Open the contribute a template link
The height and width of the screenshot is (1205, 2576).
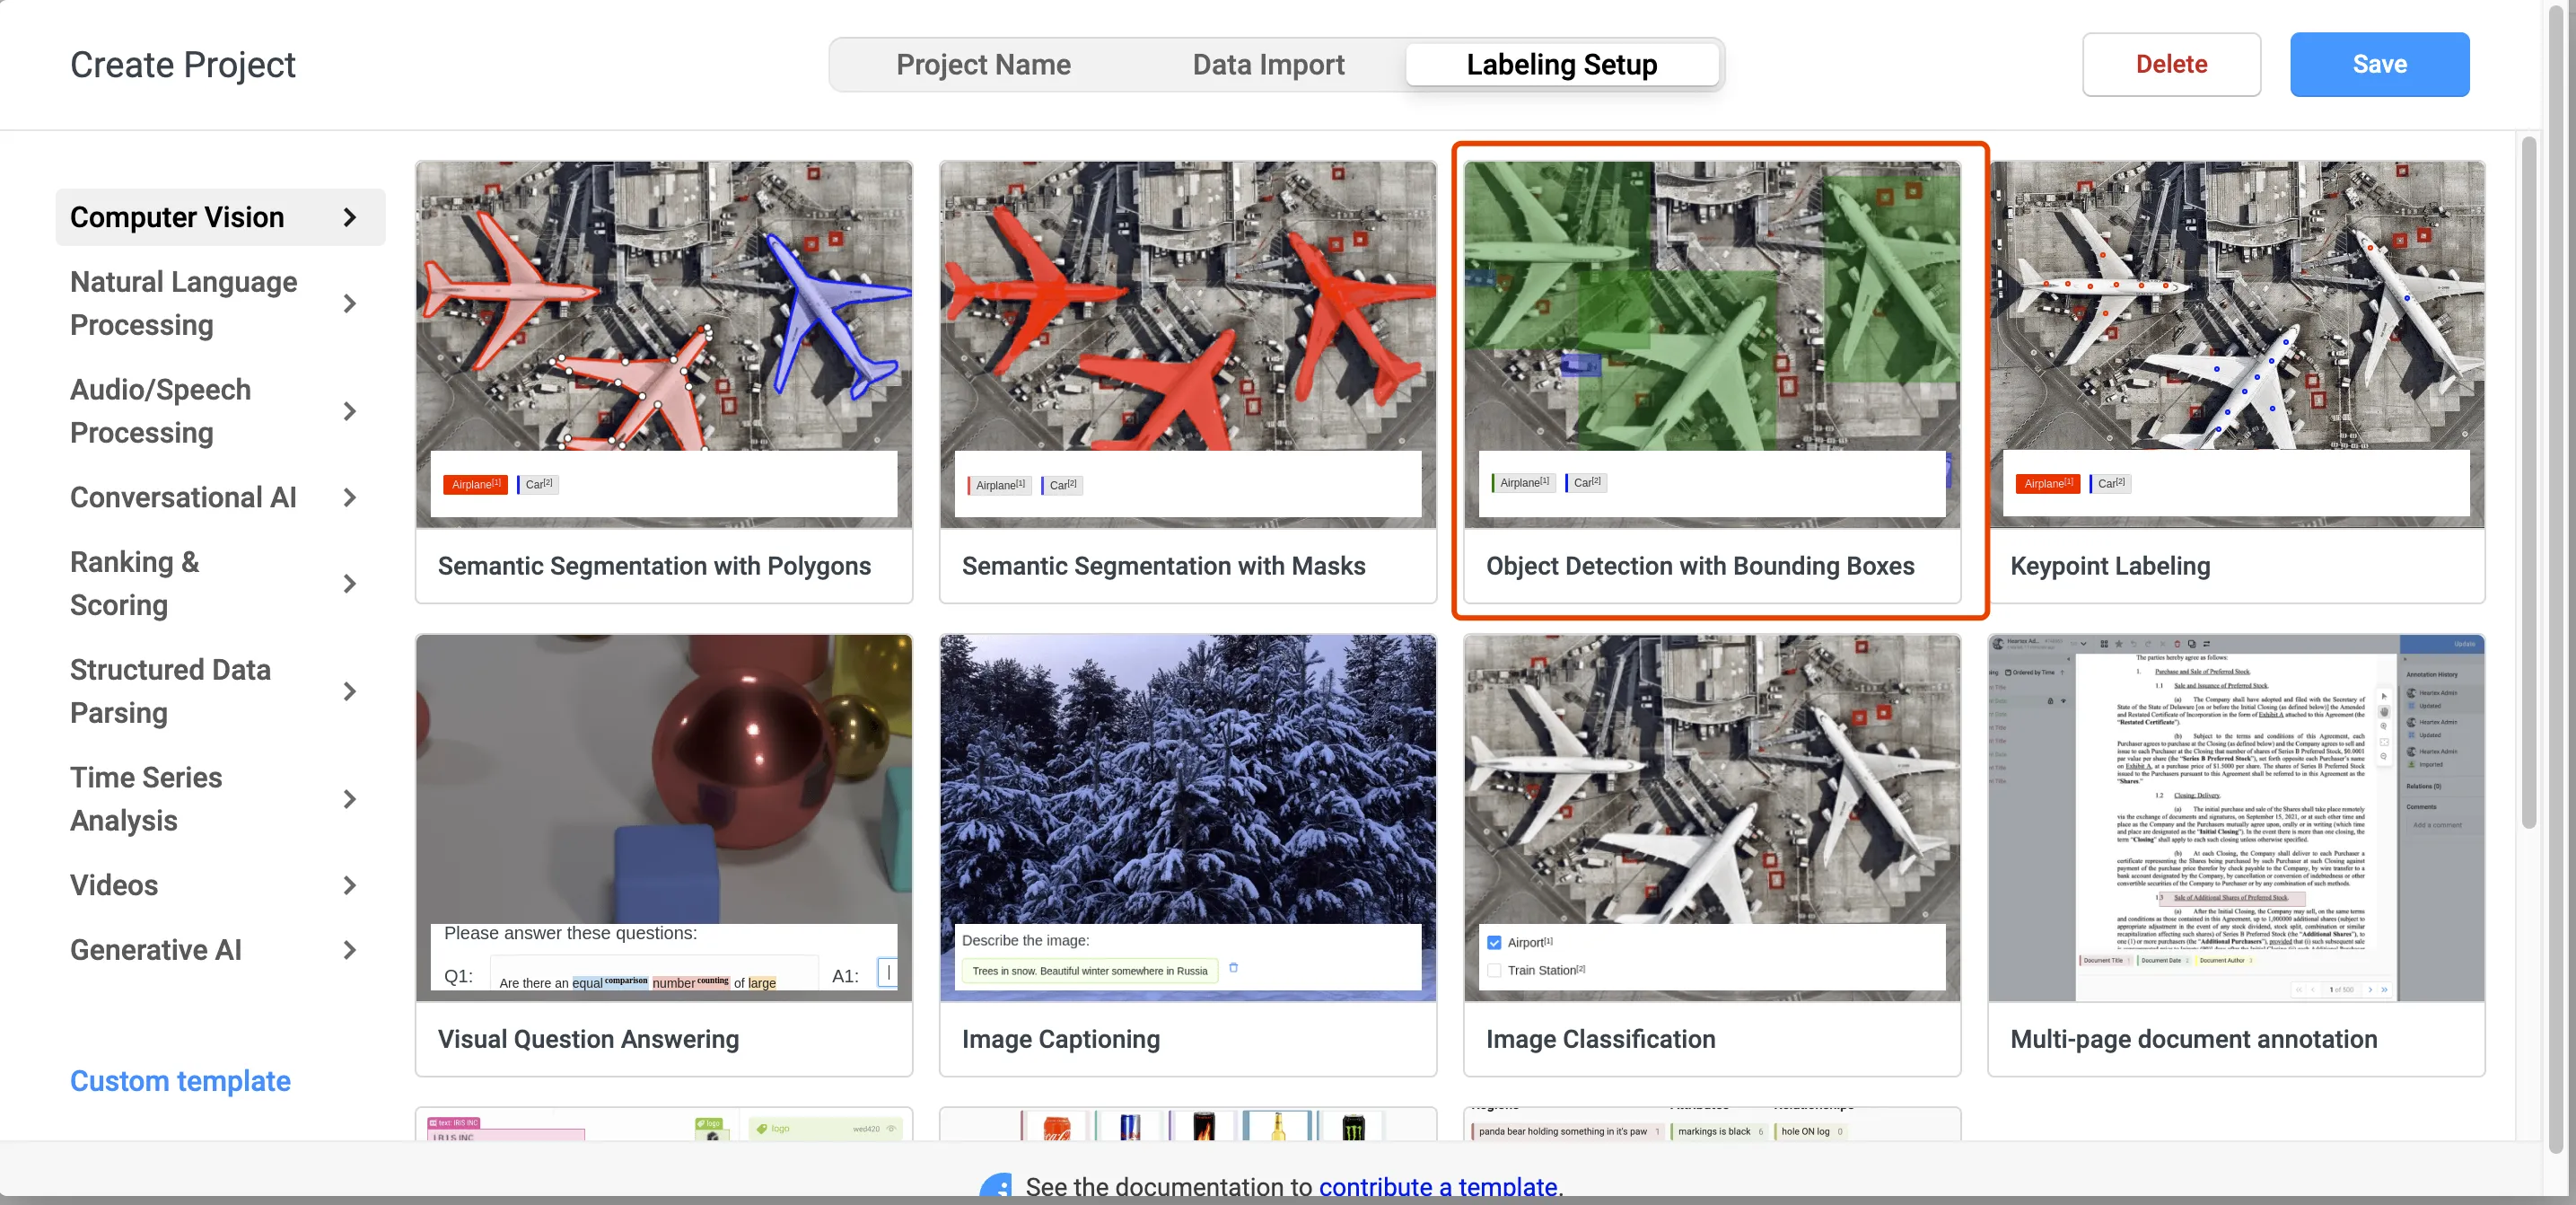[x=1437, y=1186]
